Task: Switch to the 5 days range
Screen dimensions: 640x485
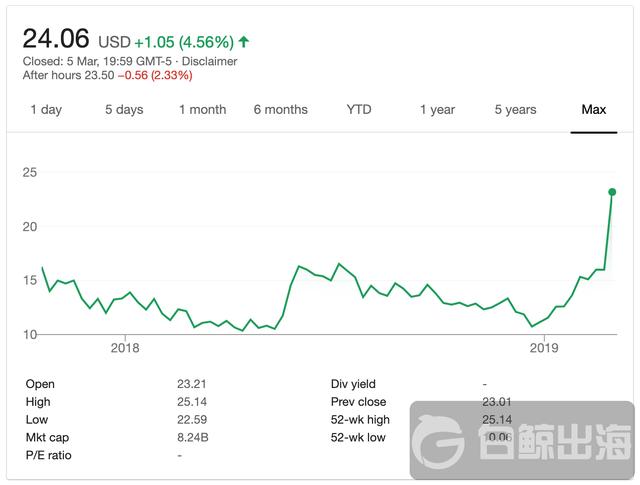Action: (x=124, y=110)
